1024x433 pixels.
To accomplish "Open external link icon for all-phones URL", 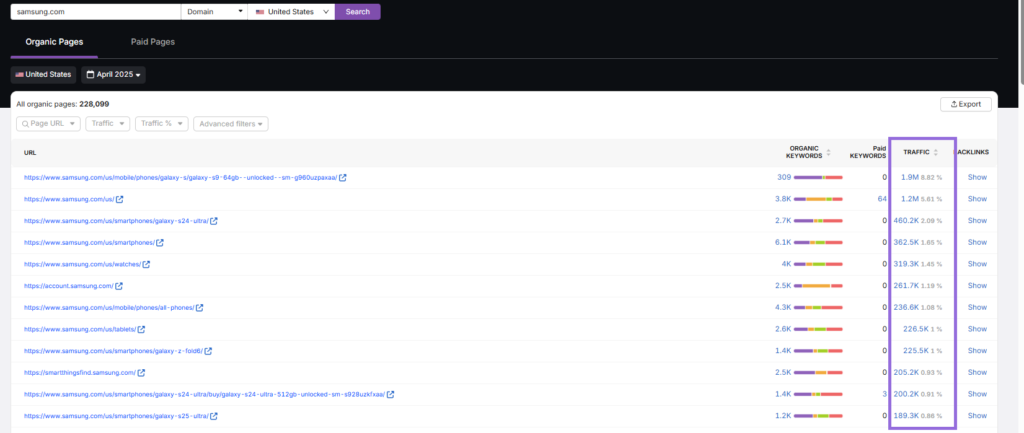I will pyautogui.click(x=200, y=308).
